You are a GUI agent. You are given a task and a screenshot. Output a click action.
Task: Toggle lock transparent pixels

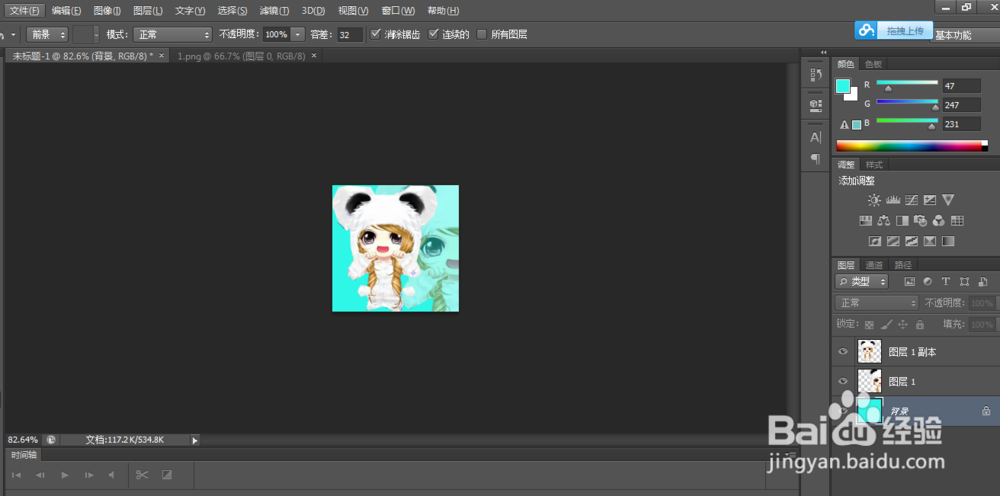click(x=869, y=325)
